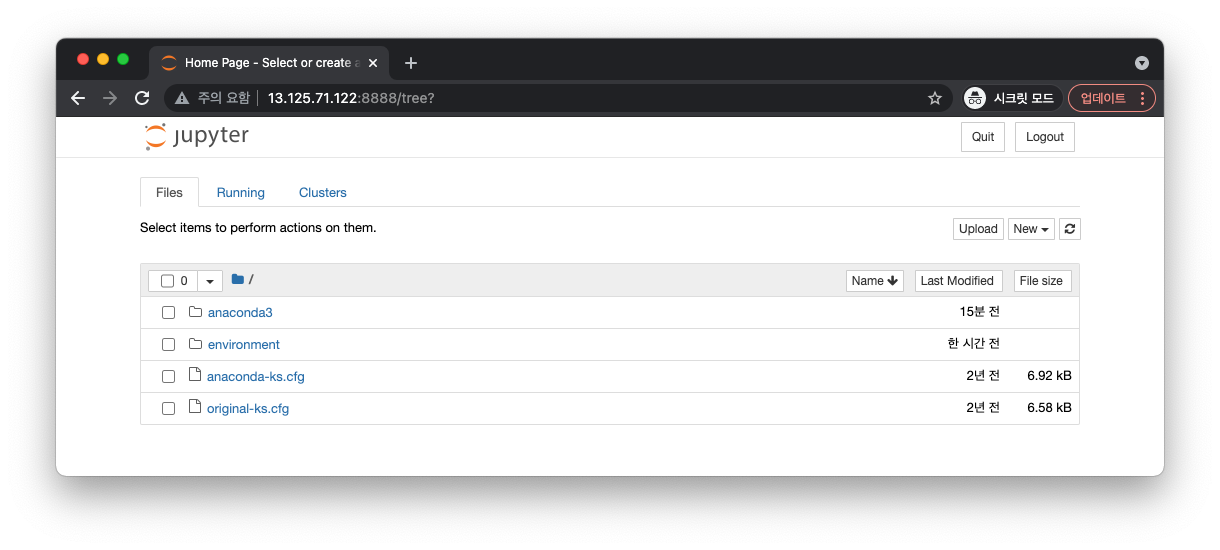The height and width of the screenshot is (550, 1220).
Task: Bookmark this page with the star
Action: (x=935, y=98)
